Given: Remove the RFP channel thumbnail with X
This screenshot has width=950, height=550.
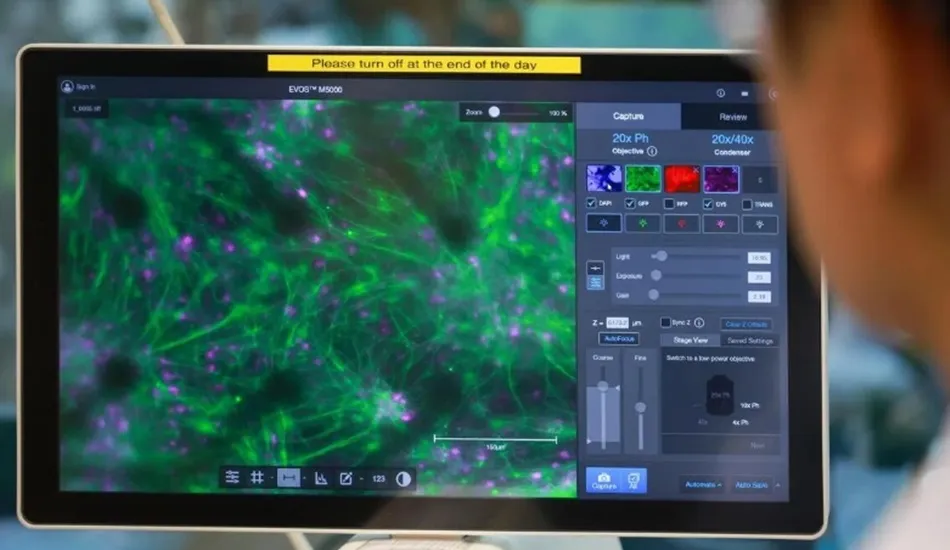Looking at the screenshot, I should (696, 170).
